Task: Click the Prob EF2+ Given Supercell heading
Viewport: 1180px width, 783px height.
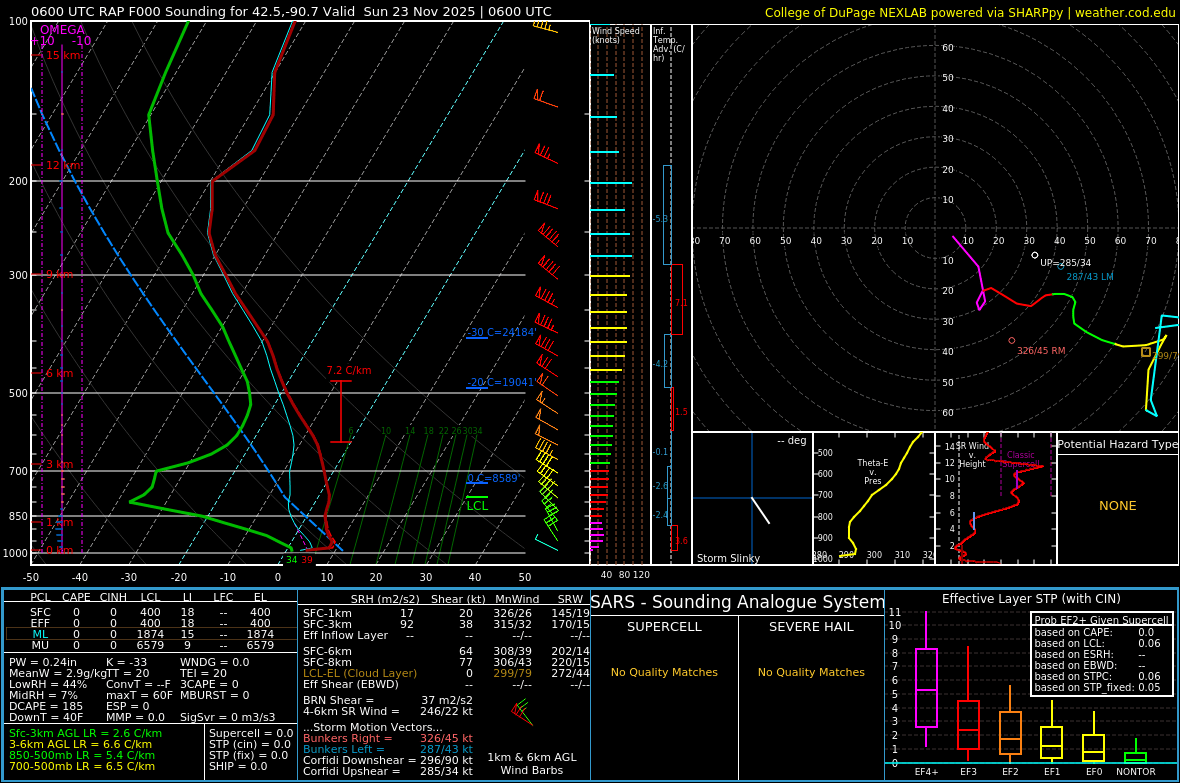Action: tap(1102, 620)
